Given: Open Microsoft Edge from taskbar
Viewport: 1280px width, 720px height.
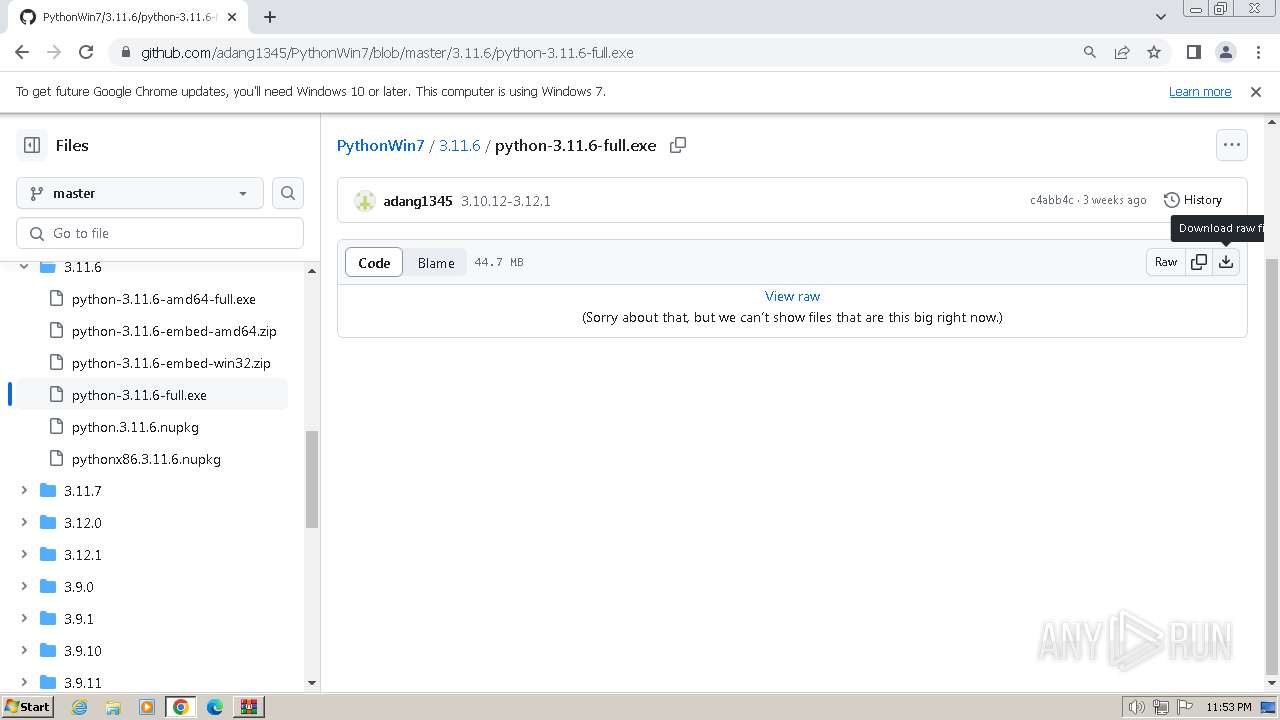Looking at the screenshot, I should (215, 707).
